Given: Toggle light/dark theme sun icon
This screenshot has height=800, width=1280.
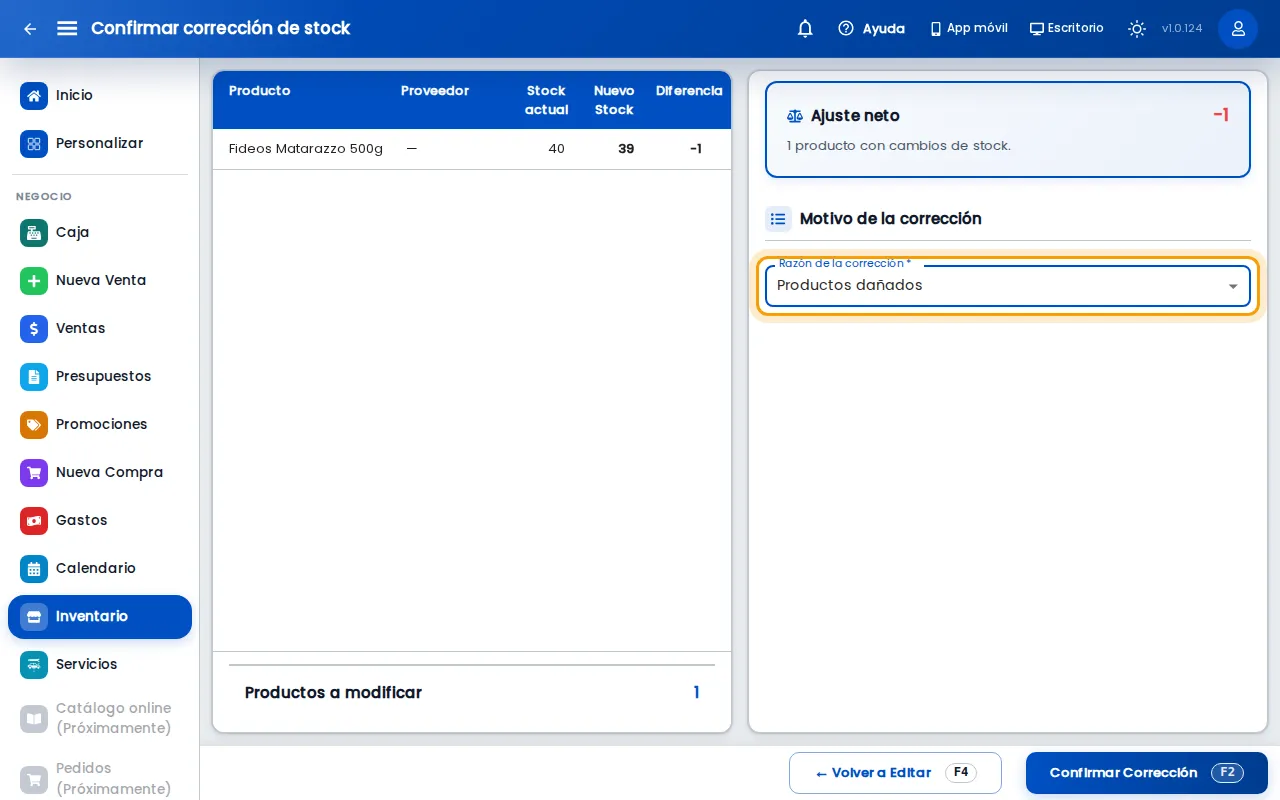Looking at the screenshot, I should pyautogui.click(x=1137, y=29).
